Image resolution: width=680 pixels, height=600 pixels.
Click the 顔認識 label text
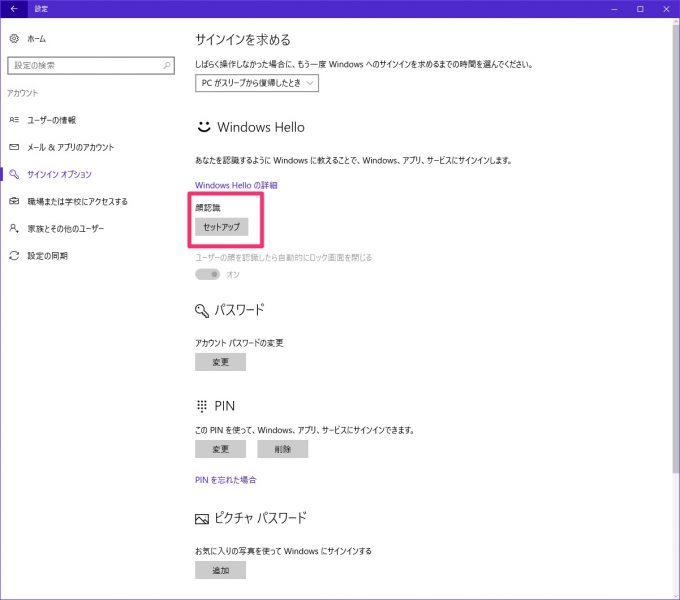208,208
